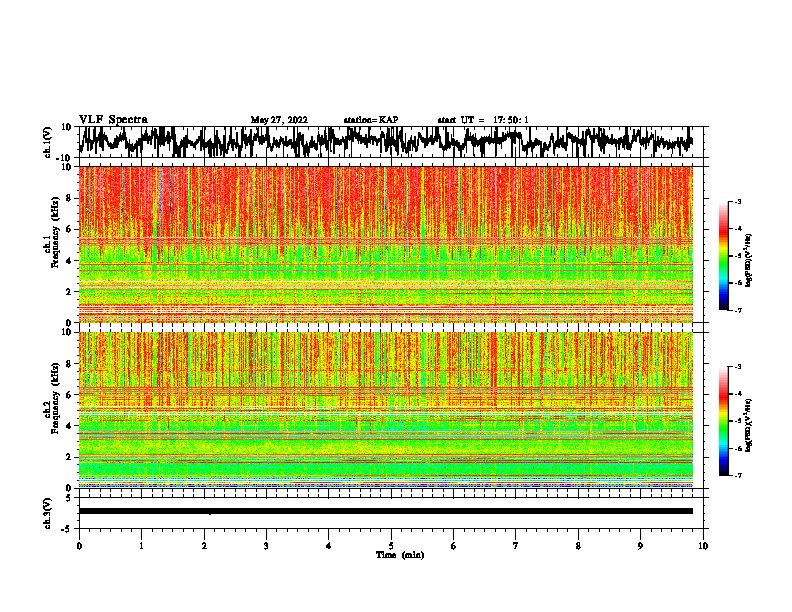Screen dimensions: 792x612
Task: Click the "station=KAP" header text
Action: 371,120
